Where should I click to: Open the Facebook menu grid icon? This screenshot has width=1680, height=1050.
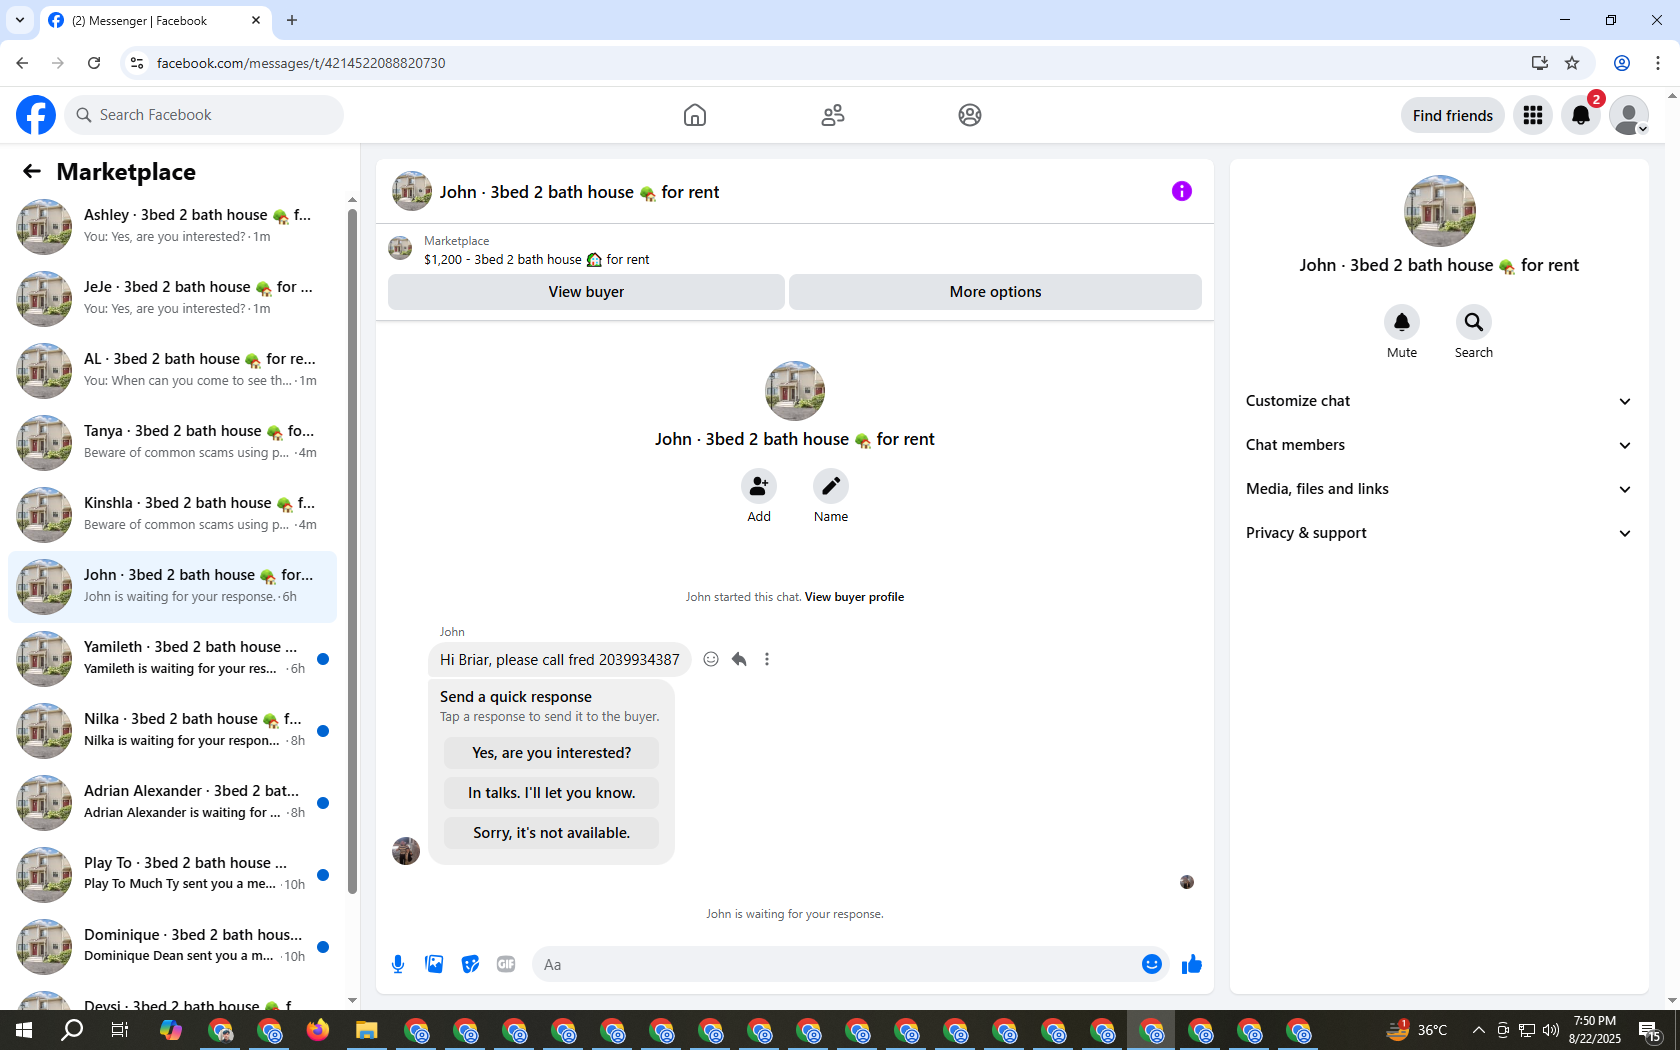point(1533,115)
